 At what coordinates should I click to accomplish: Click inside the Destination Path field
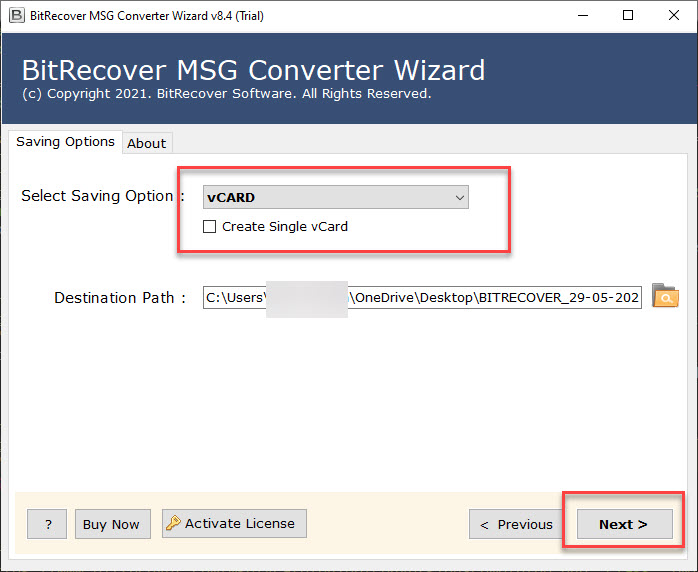tap(422, 297)
